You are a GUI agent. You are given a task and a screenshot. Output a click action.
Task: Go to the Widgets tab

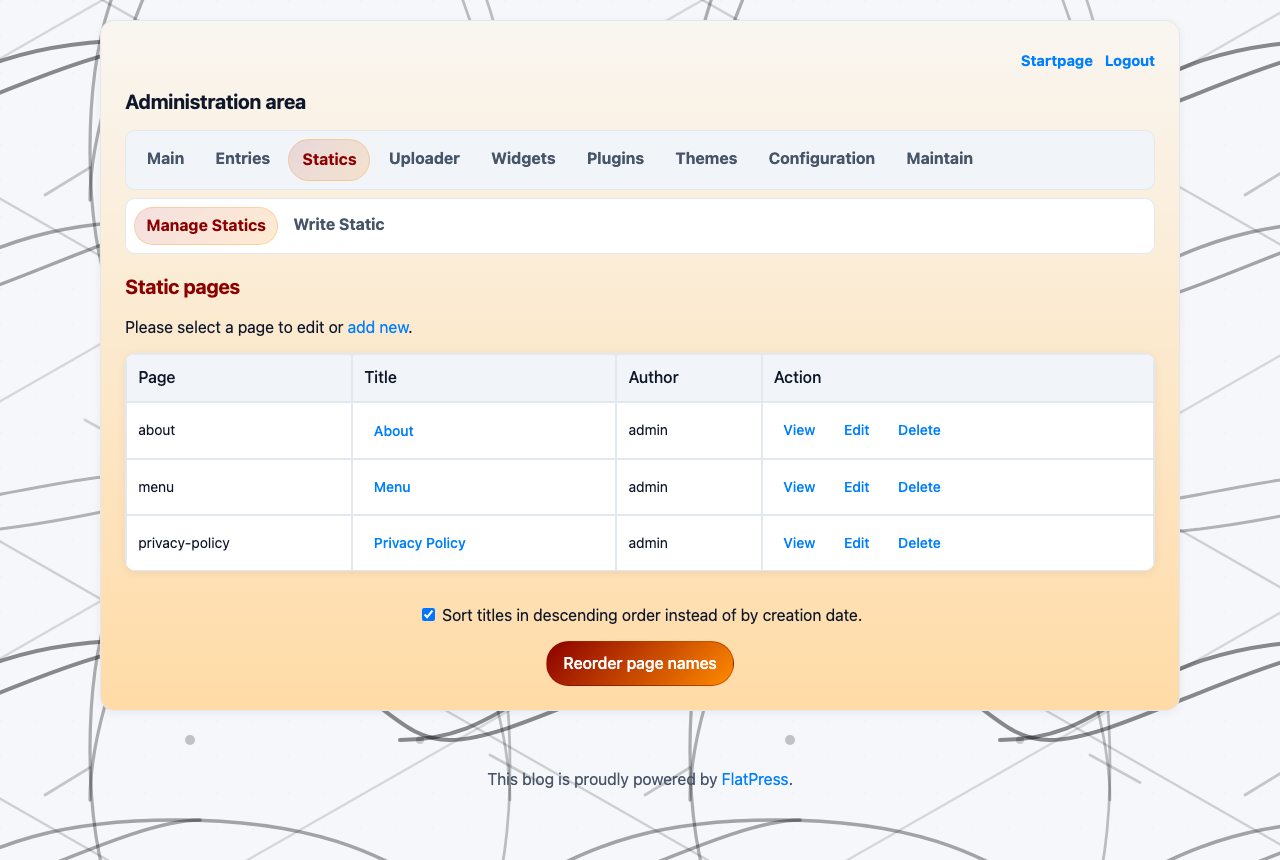click(523, 159)
